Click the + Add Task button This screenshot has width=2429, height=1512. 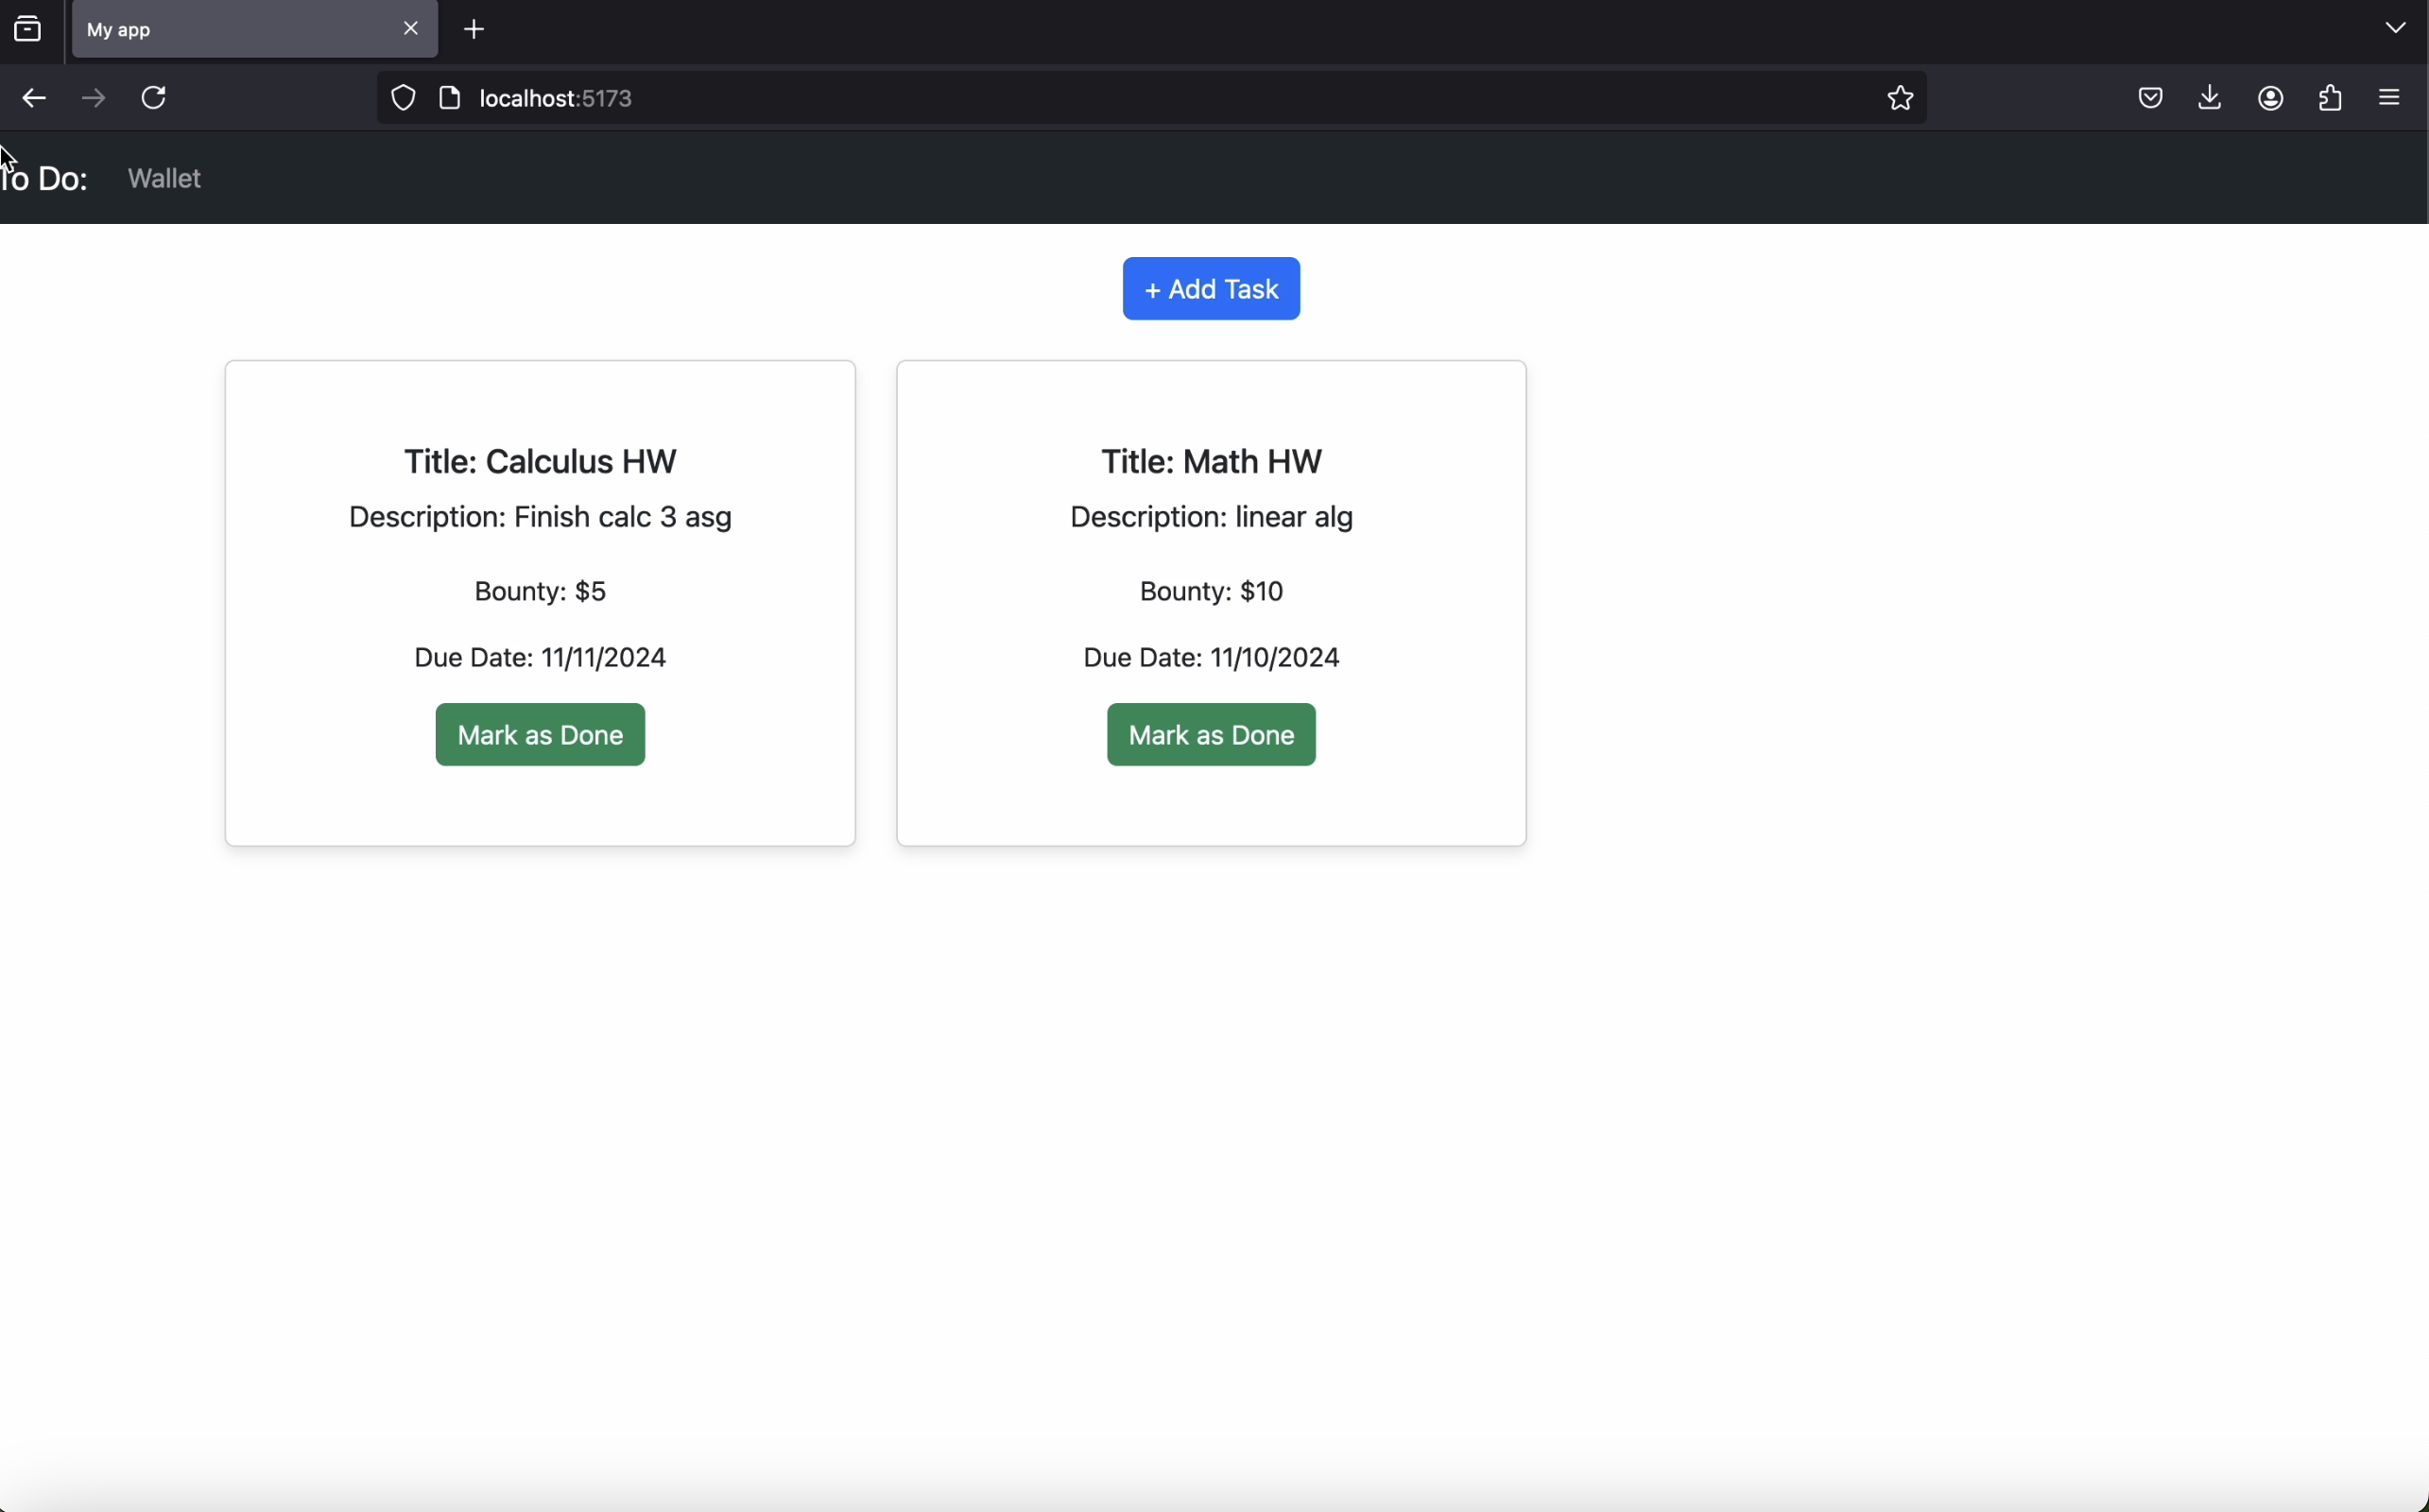click(x=1211, y=289)
